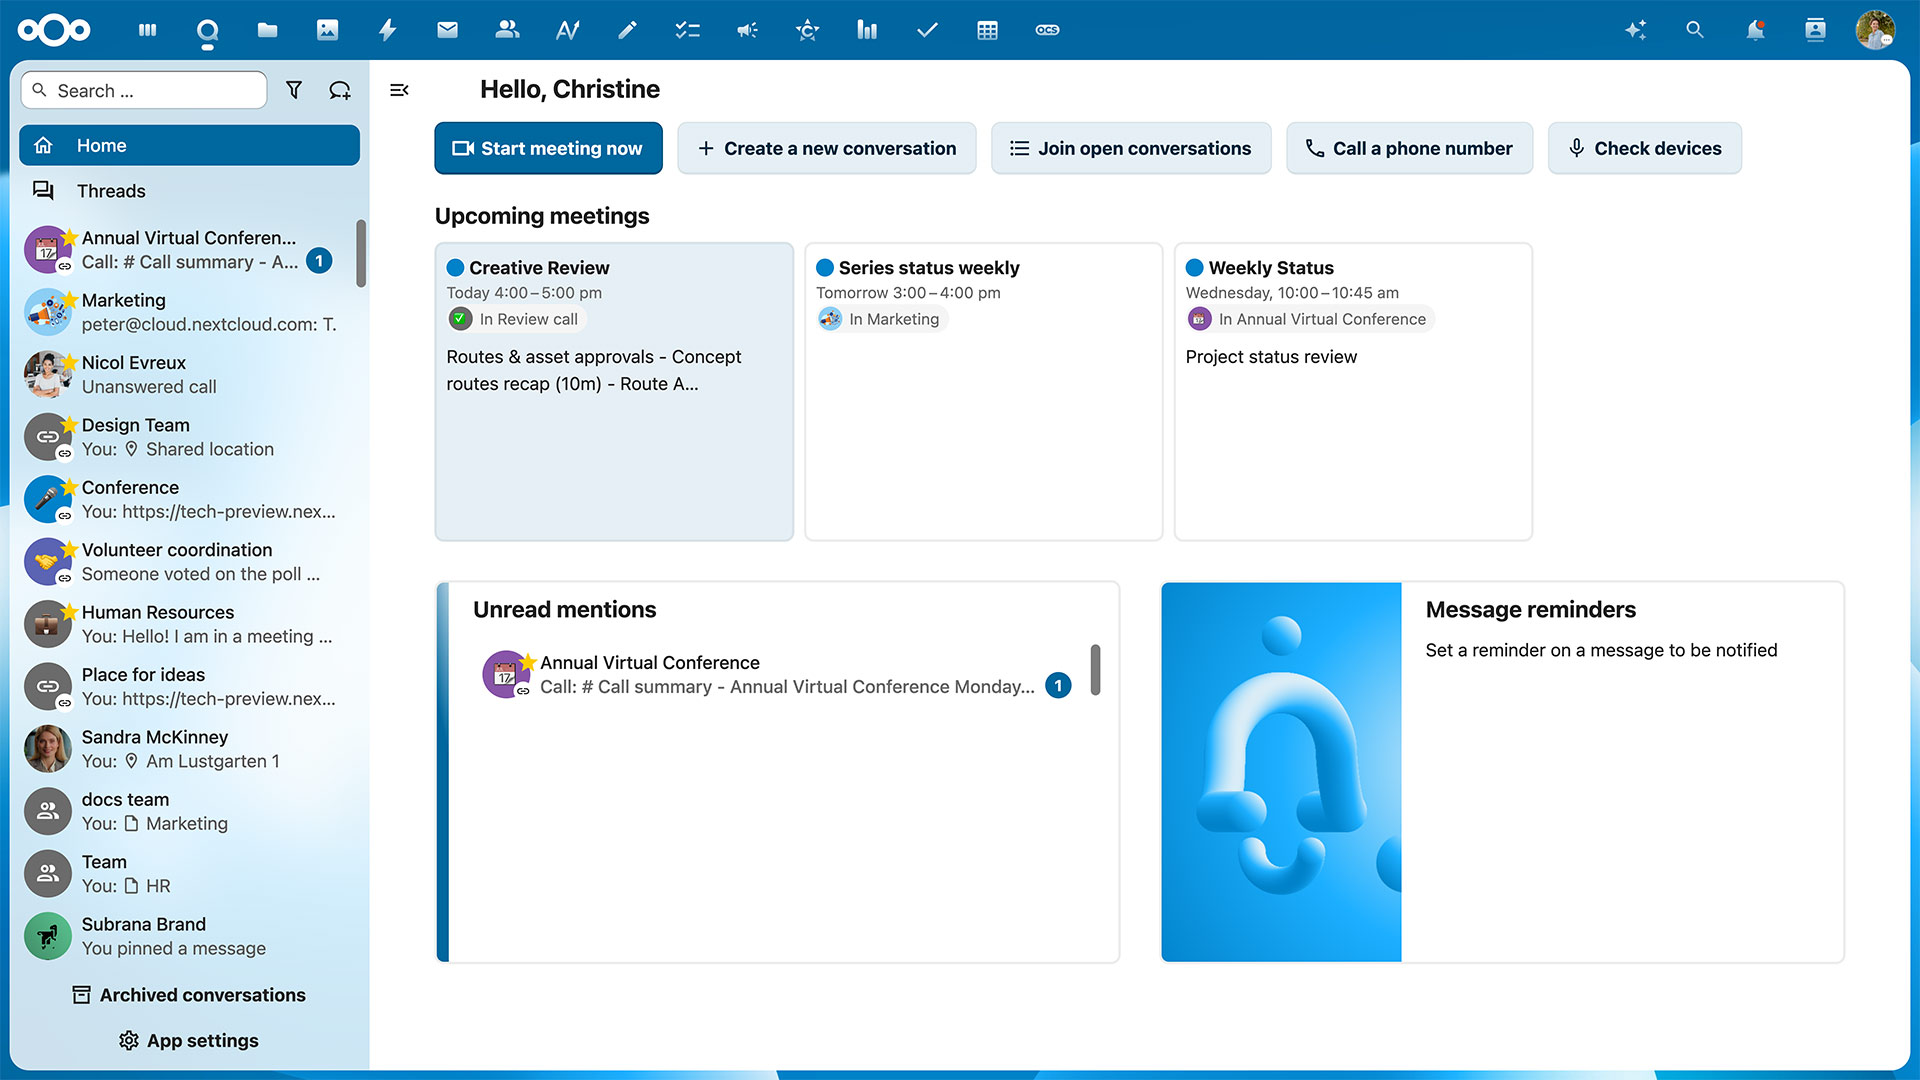This screenshot has width=1920, height=1080.
Task: Click the new conversation bubble icon in sidebar
Action: coord(340,90)
